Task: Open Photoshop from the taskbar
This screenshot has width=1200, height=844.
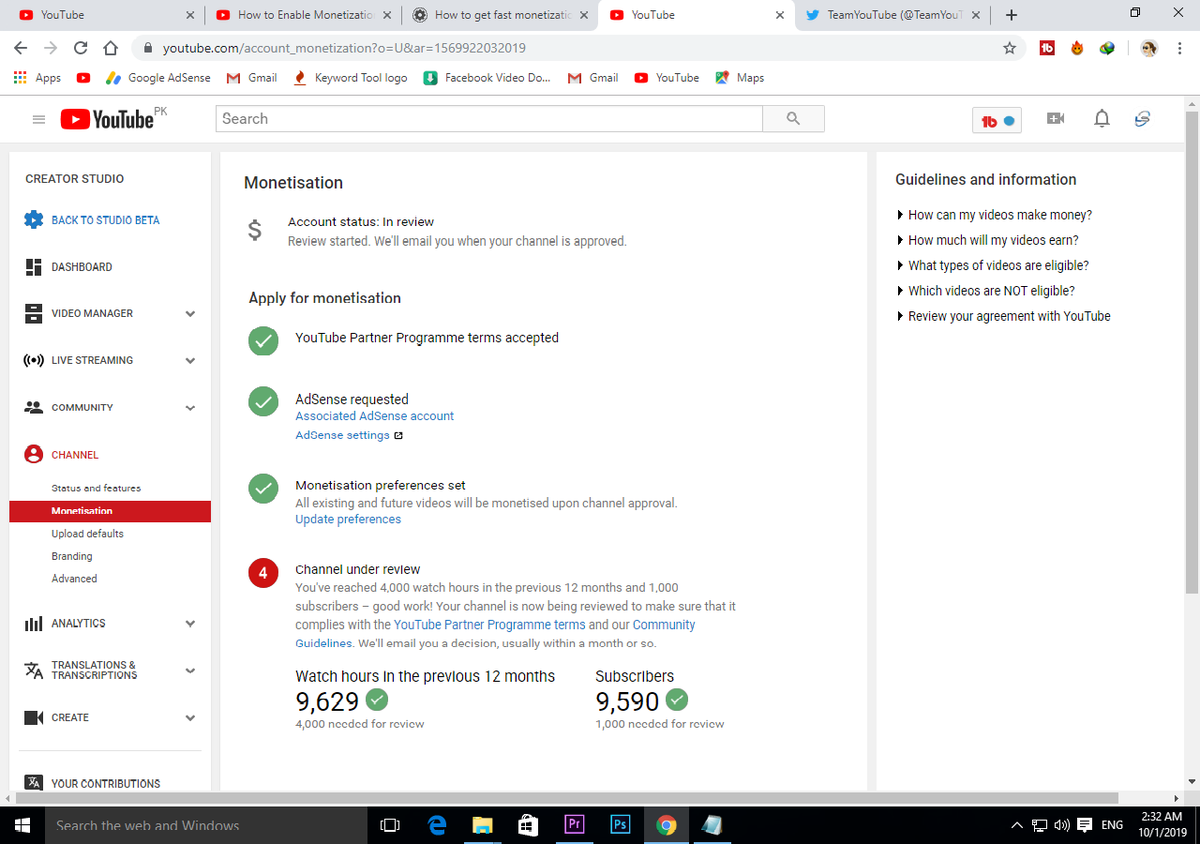Action: click(x=620, y=825)
